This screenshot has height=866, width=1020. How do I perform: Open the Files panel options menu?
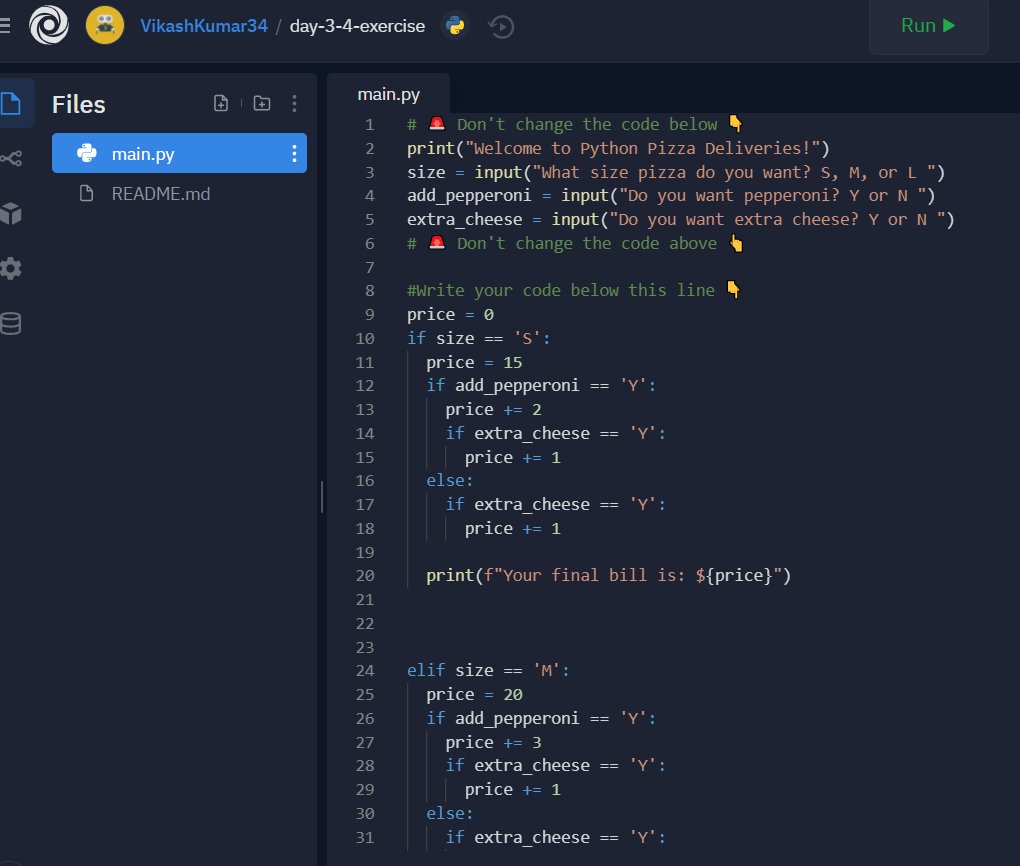295,103
